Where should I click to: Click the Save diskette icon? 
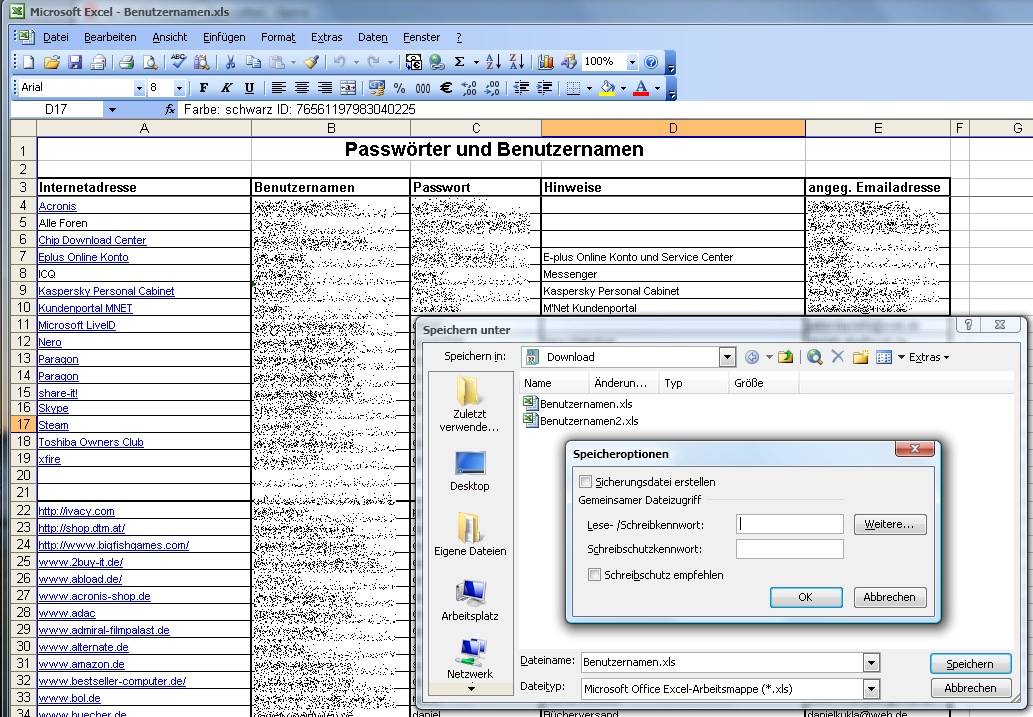[x=75, y=63]
